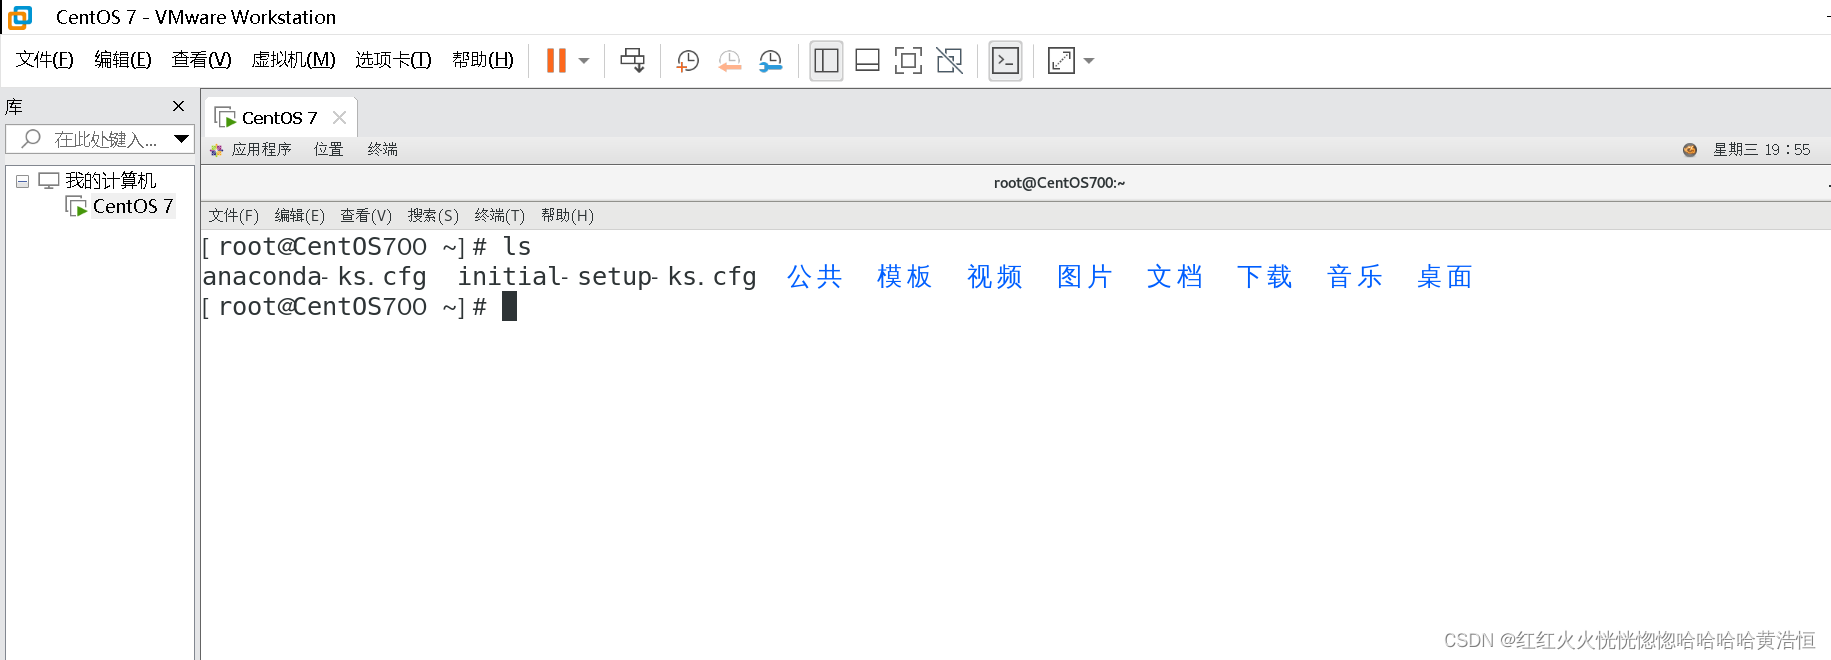Click the 公共 directory name
This screenshot has width=1831, height=660.
pyautogui.click(x=815, y=276)
